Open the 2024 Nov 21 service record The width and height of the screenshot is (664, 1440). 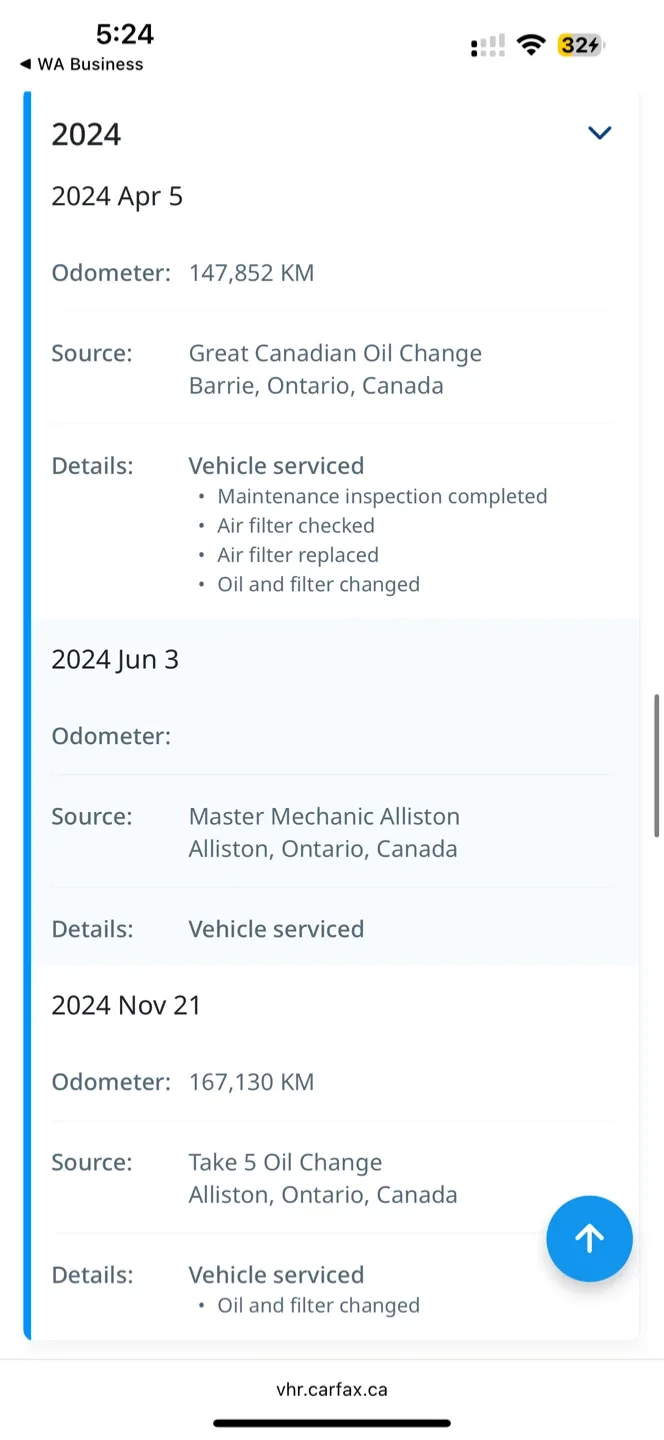coord(126,1004)
